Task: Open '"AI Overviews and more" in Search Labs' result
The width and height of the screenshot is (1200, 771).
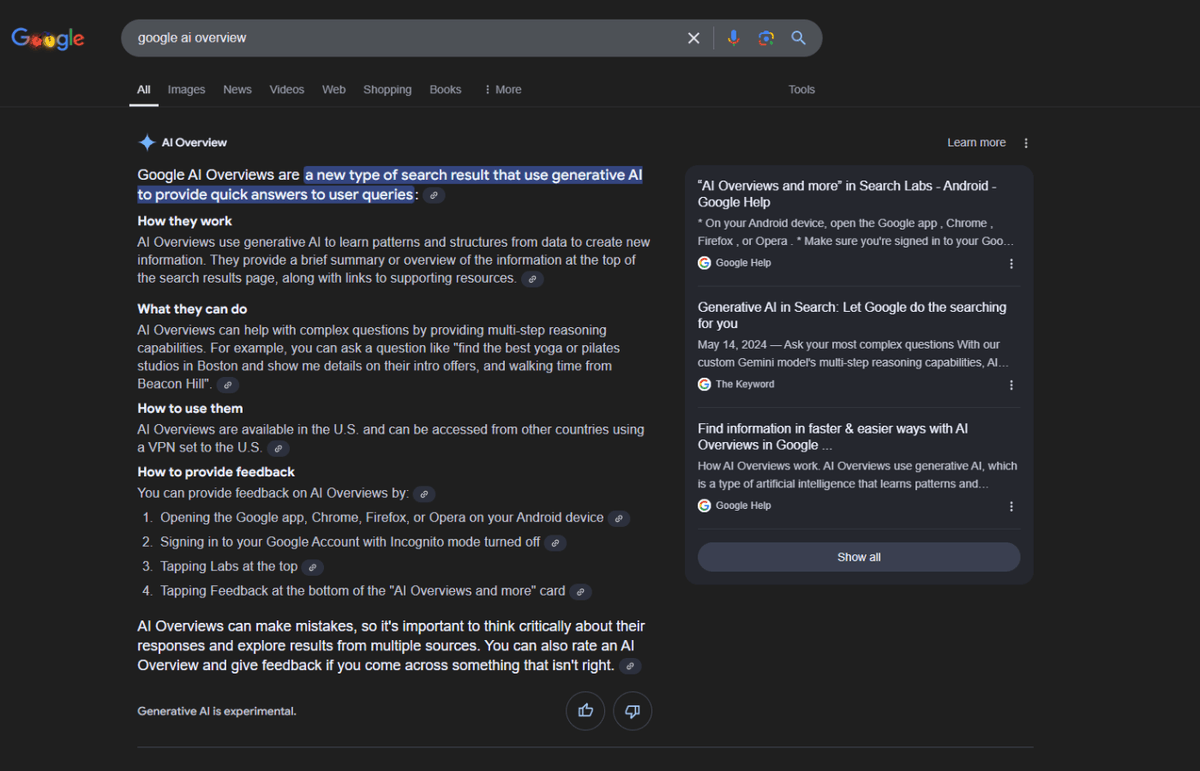Action: [x=847, y=194]
